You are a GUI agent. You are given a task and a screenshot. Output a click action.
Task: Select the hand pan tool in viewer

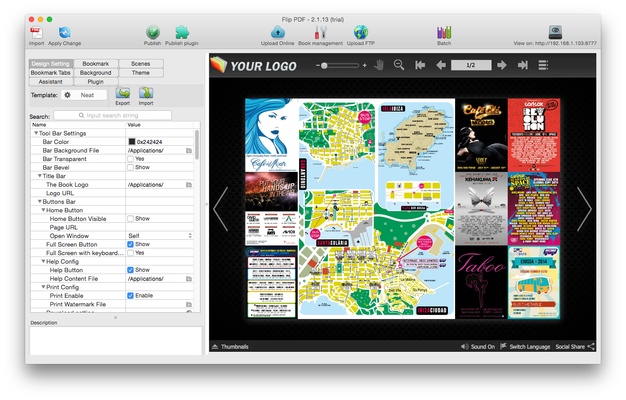(378, 65)
